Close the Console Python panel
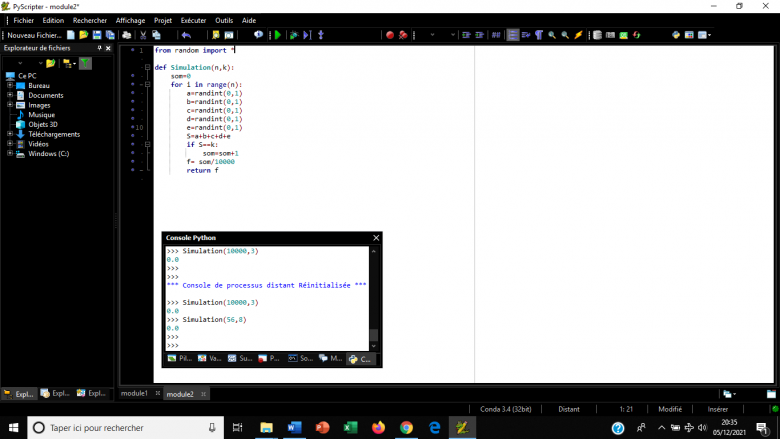The width and height of the screenshot is (780, 439). [376, 238]
